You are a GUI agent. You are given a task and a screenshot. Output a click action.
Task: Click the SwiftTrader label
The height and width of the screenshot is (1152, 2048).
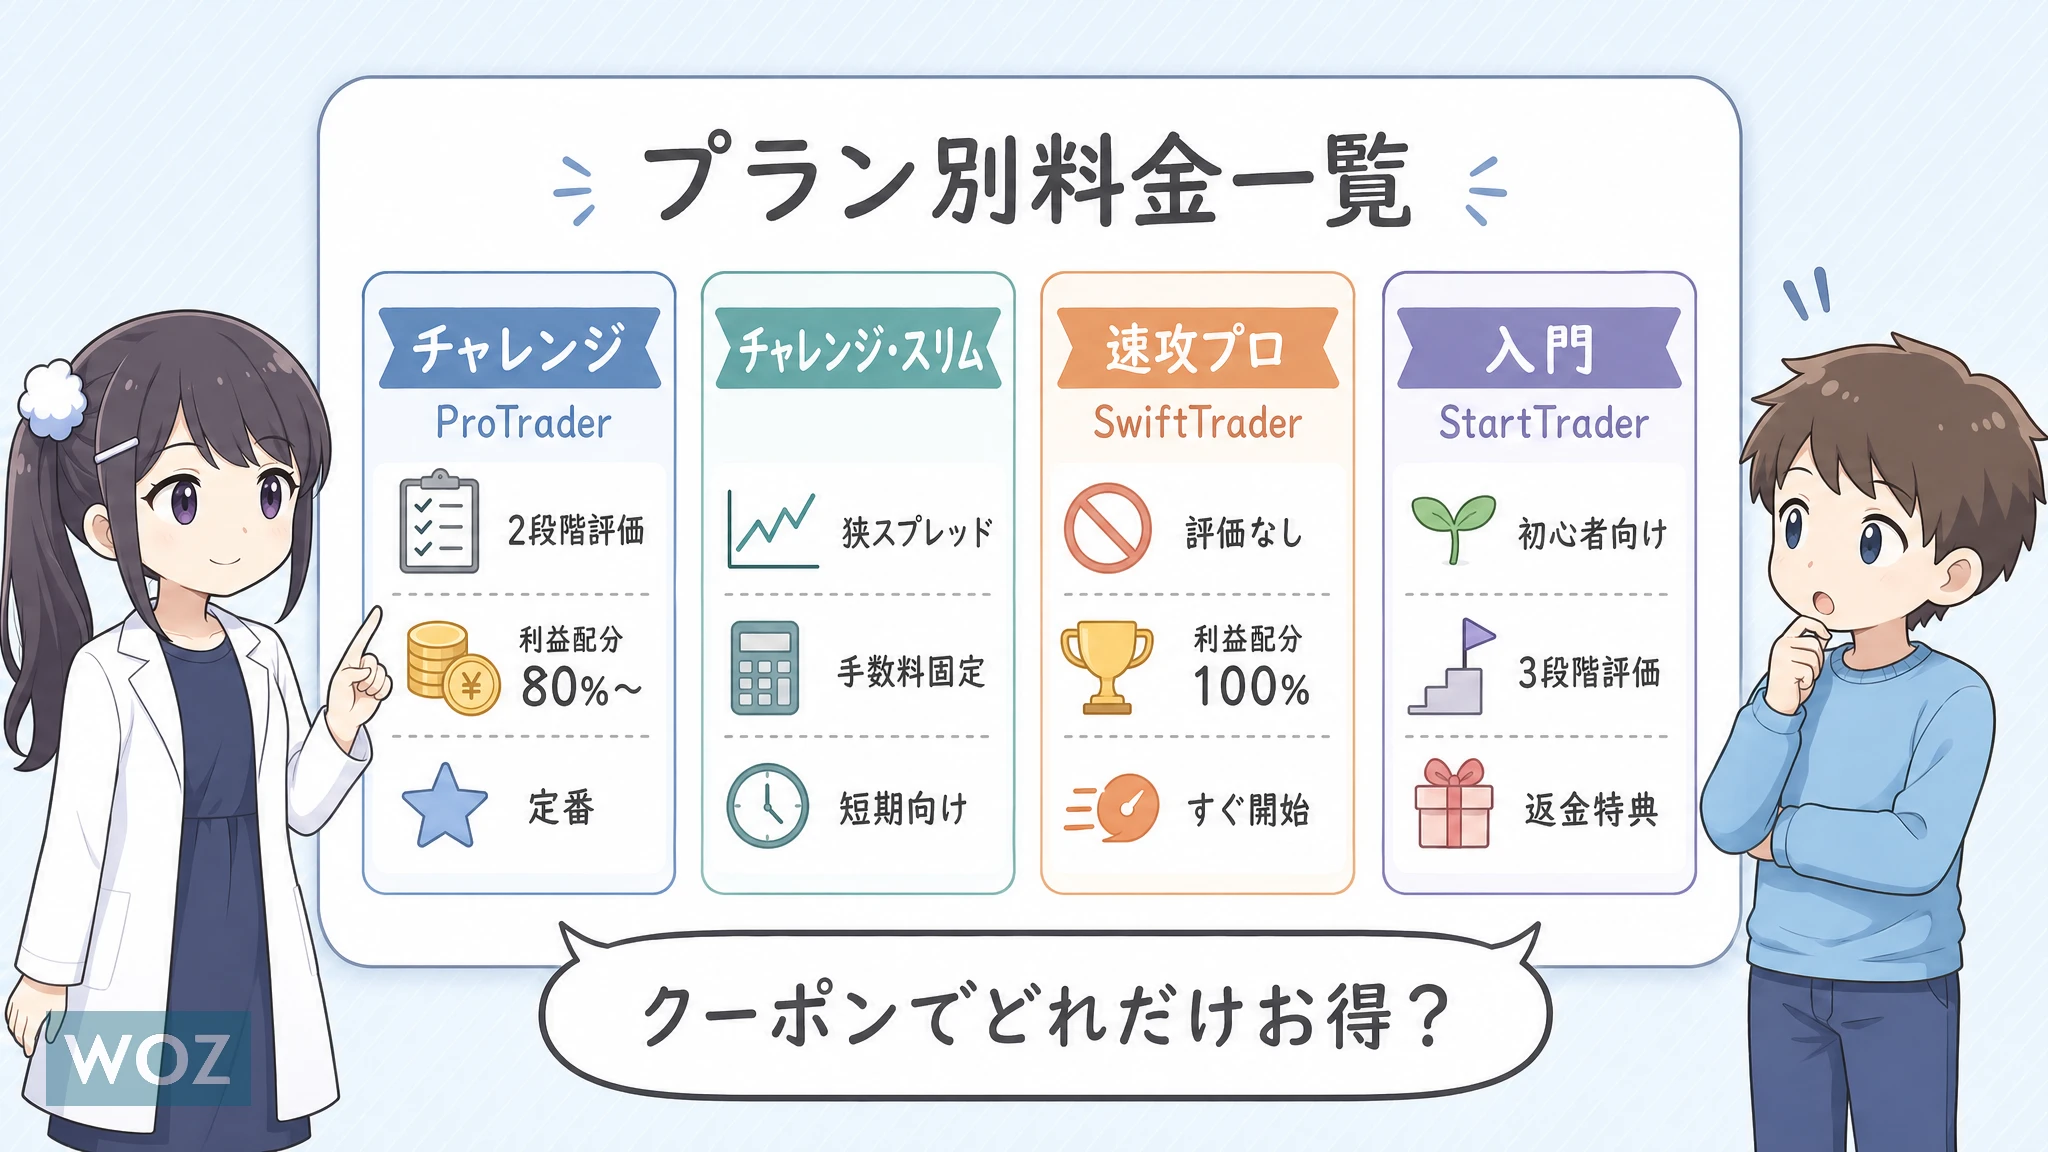click(x=1197, y=423)
